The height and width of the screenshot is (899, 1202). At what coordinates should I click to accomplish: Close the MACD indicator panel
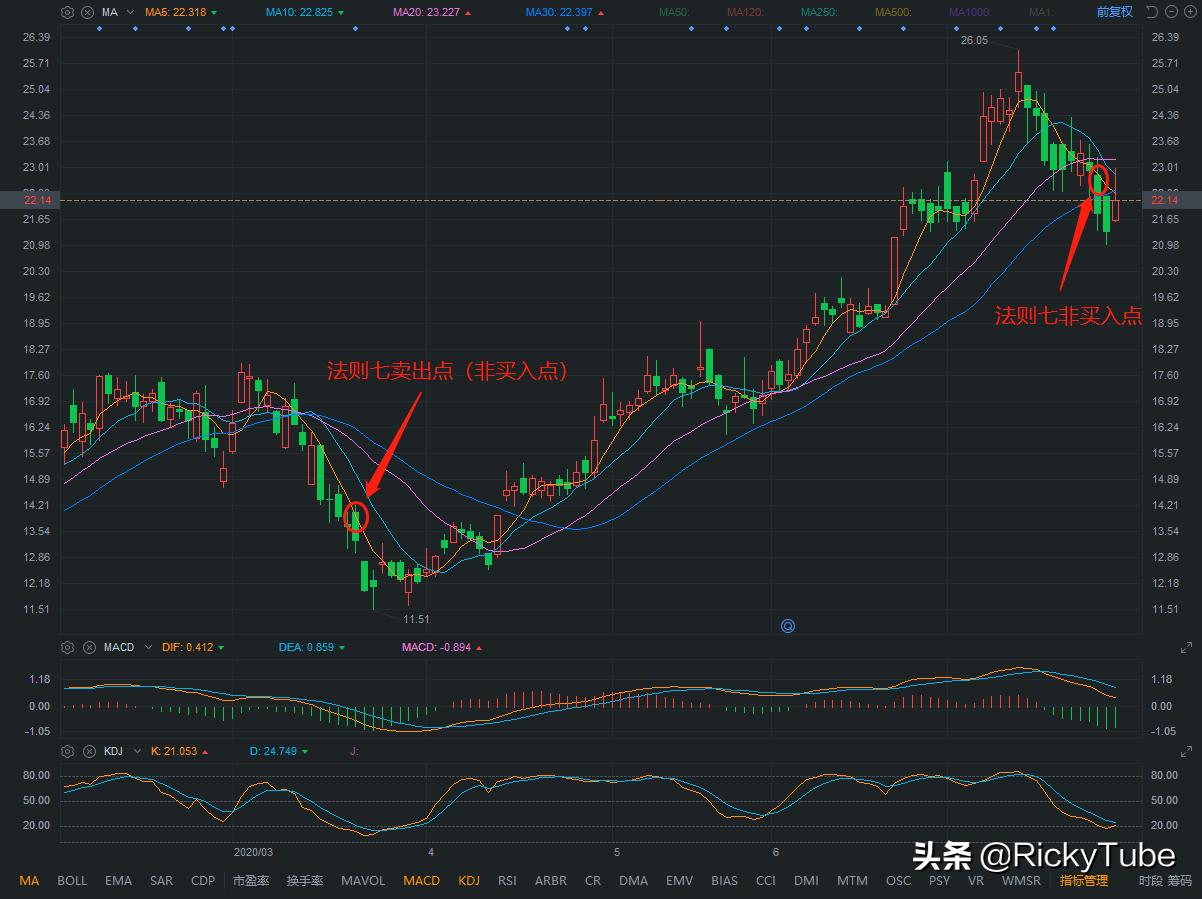click(87, 647)
